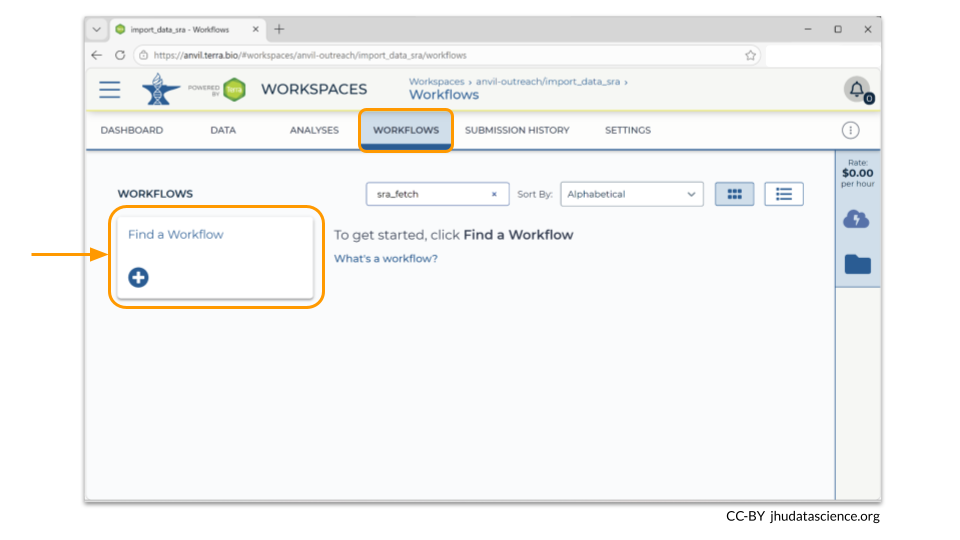Close the import_data_sra browser tab
The width and height of the screenshot is (960, 540).
click(x=256, y=29)
